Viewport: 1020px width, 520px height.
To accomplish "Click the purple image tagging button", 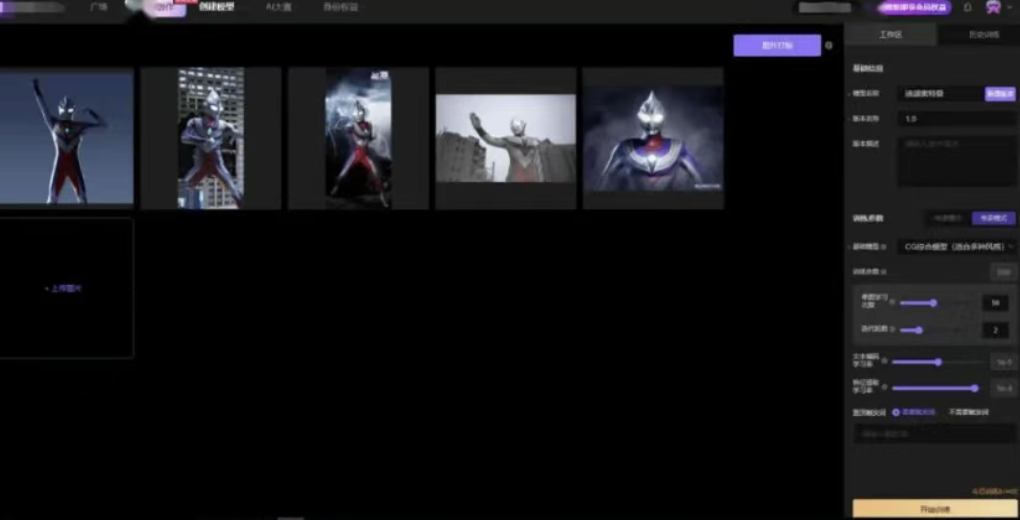I will (776, 45).
